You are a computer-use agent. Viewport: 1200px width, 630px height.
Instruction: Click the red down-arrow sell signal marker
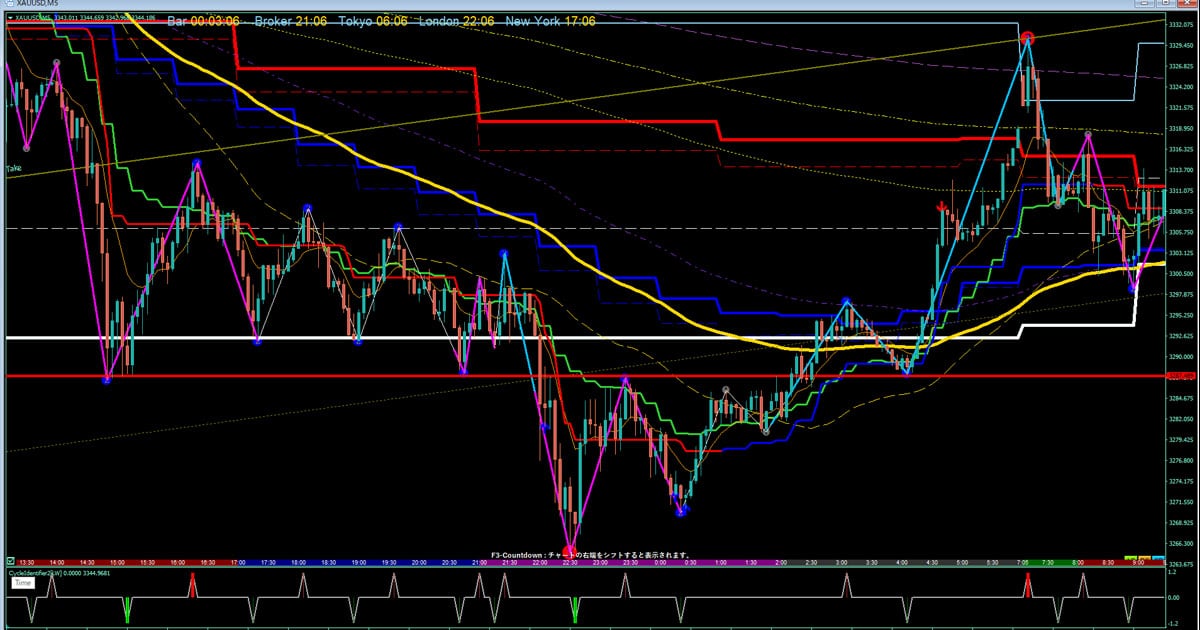click(942, 207)
